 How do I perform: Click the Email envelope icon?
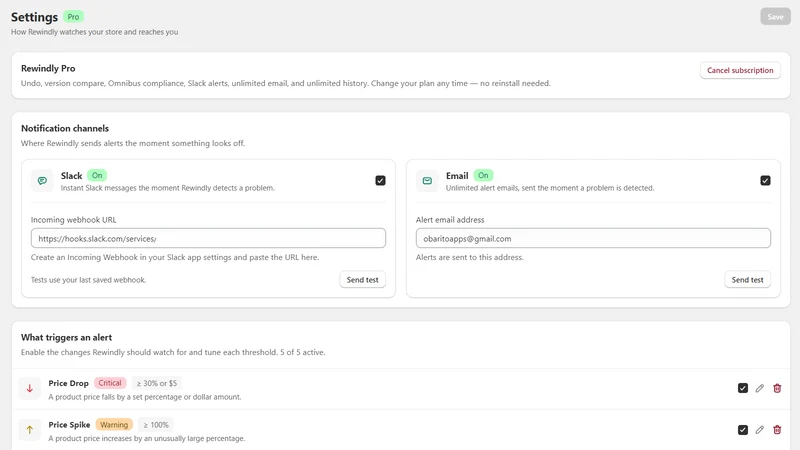427,181
